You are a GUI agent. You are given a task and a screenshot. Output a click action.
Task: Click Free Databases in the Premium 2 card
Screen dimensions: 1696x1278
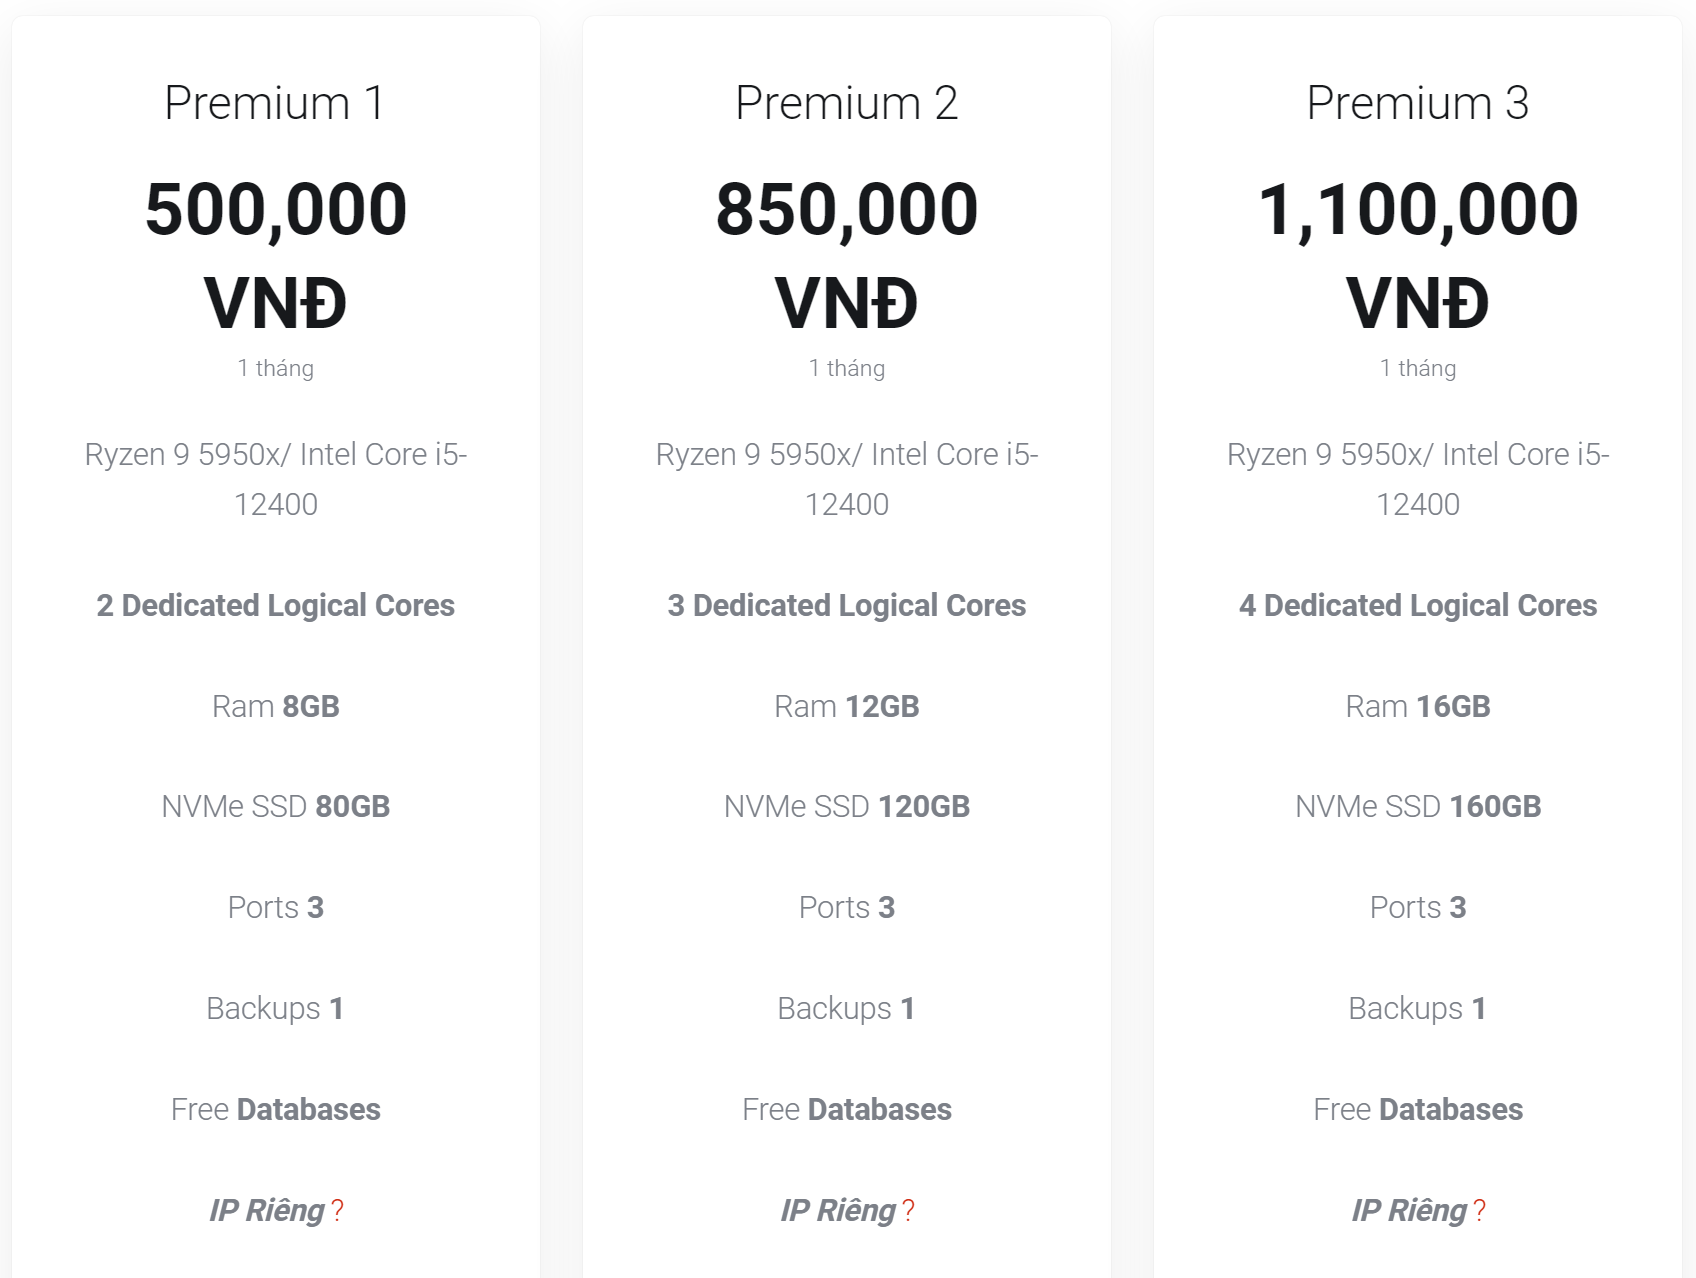point(846,1110)
